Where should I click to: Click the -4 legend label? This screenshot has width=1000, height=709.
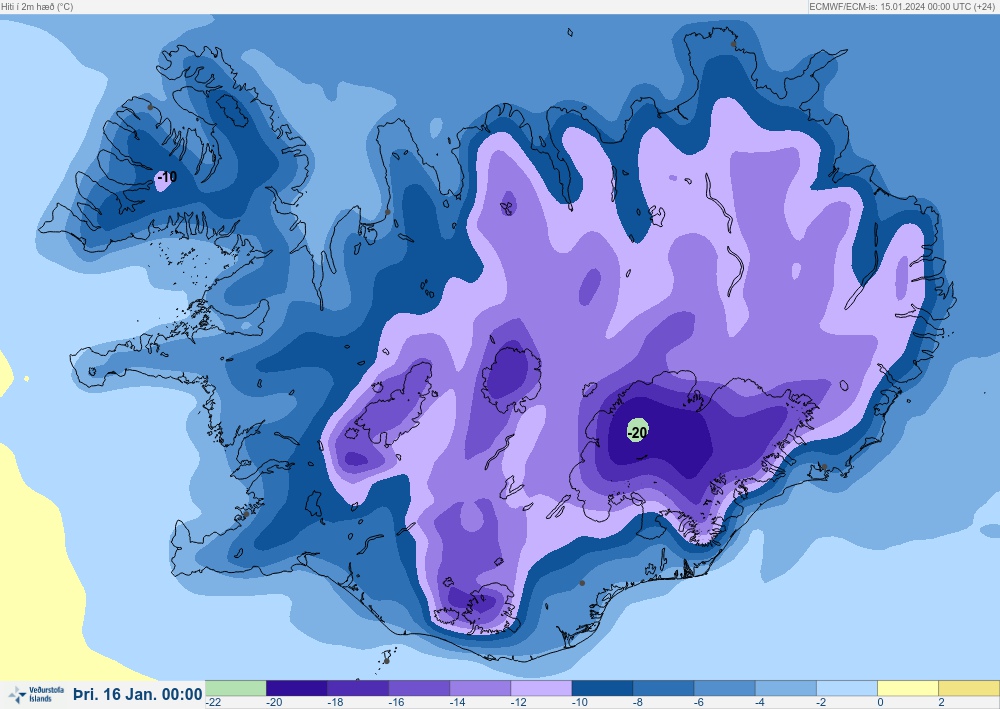(761, 703)
